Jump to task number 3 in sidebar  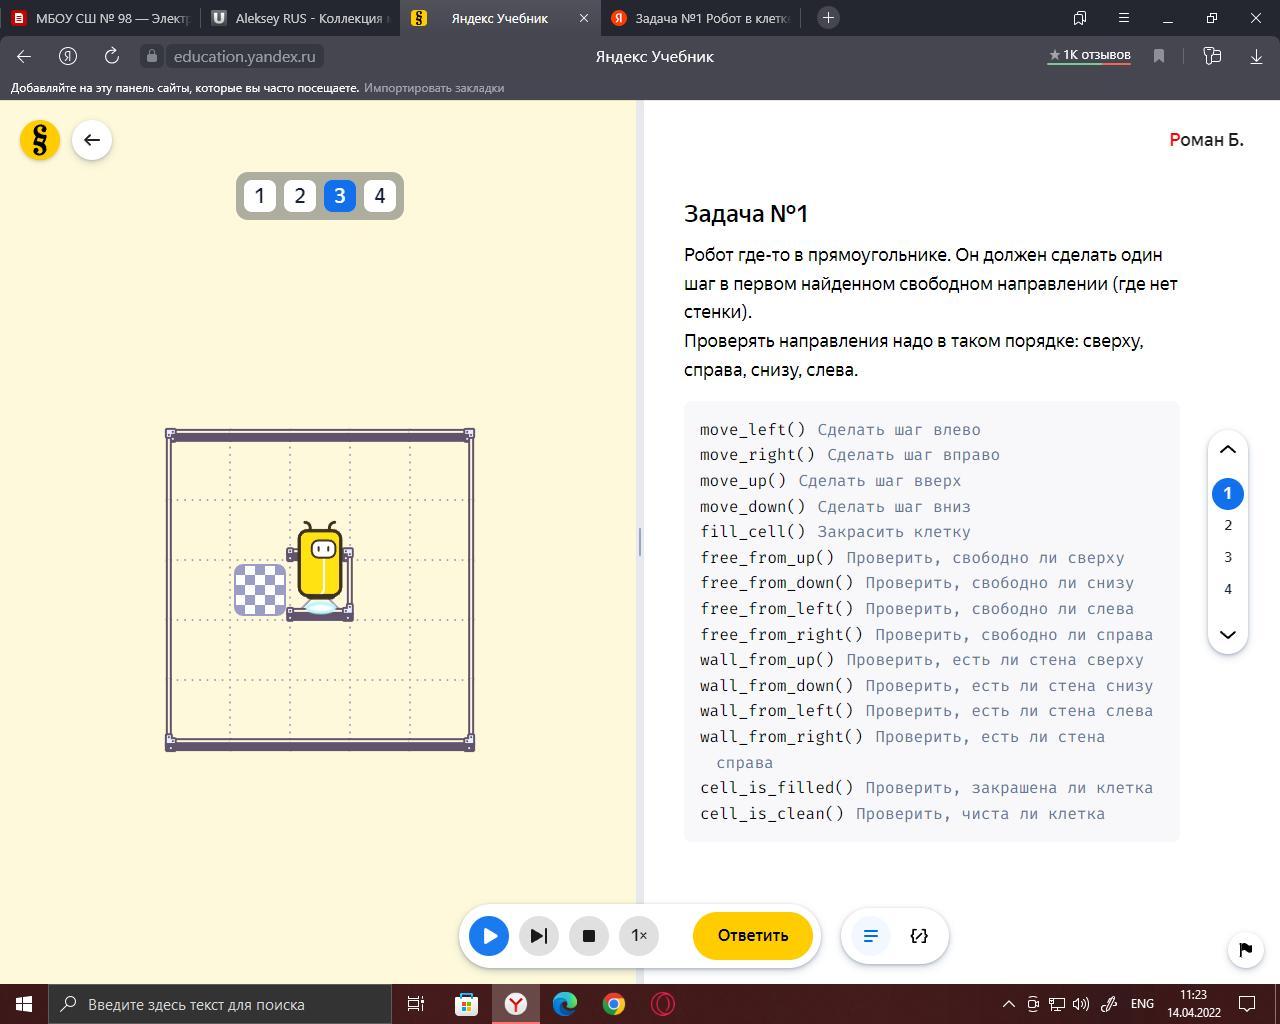1228,557
